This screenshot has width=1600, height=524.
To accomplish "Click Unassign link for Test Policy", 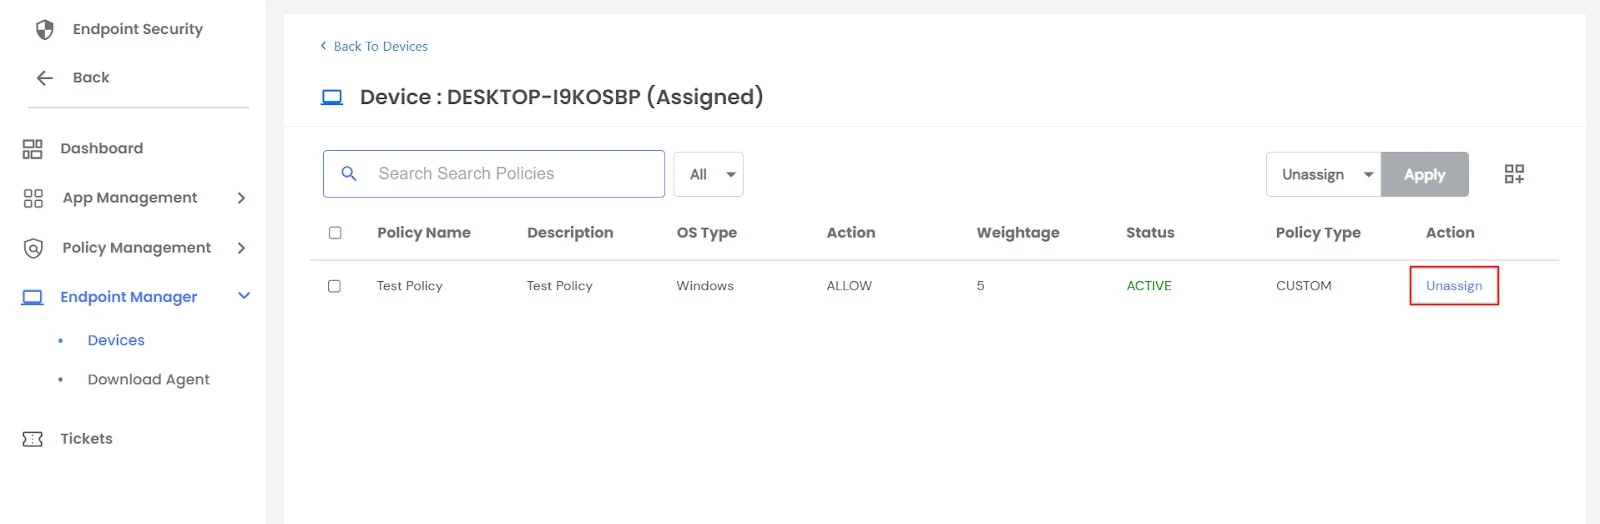I will (1453, 286).
